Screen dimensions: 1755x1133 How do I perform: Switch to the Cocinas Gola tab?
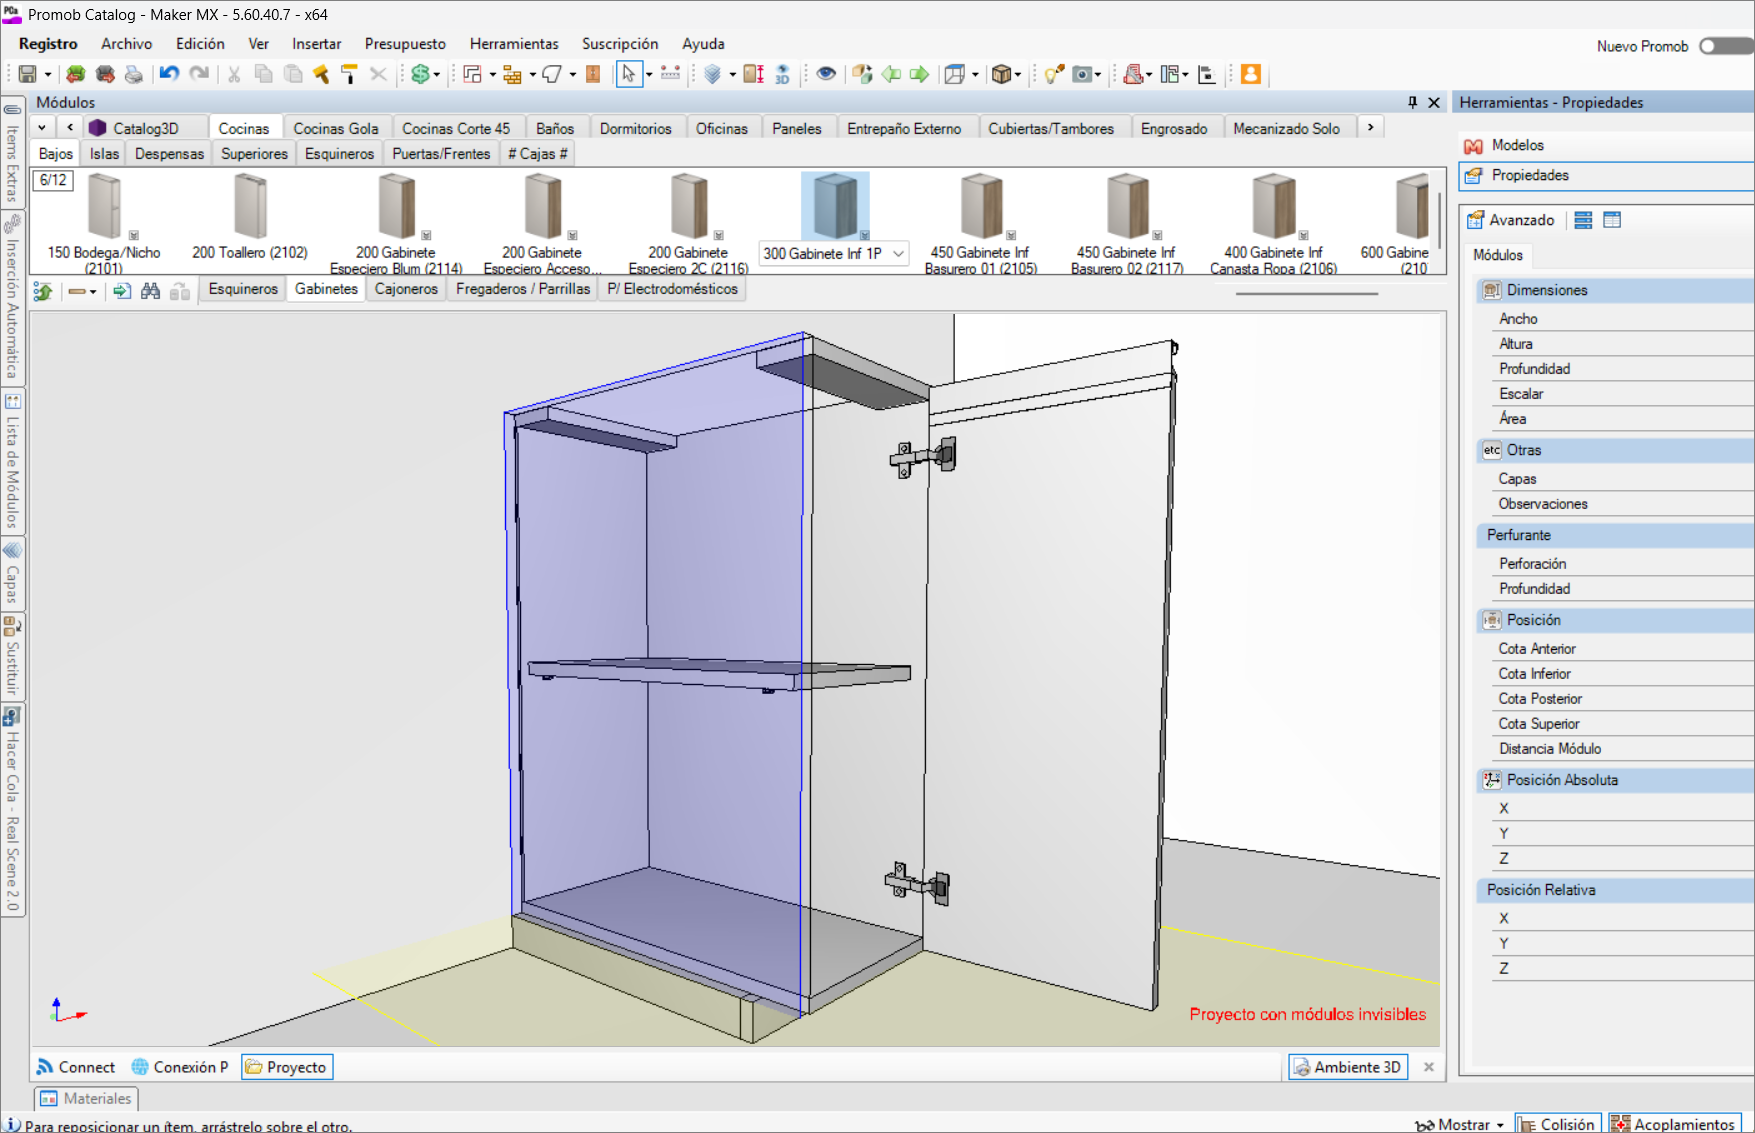pos(335,128)
